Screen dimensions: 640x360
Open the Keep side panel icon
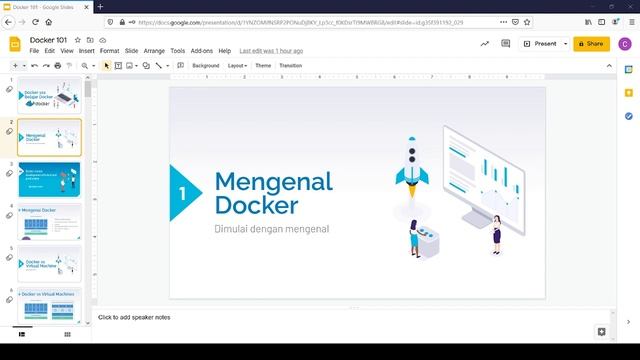[629, 93]
